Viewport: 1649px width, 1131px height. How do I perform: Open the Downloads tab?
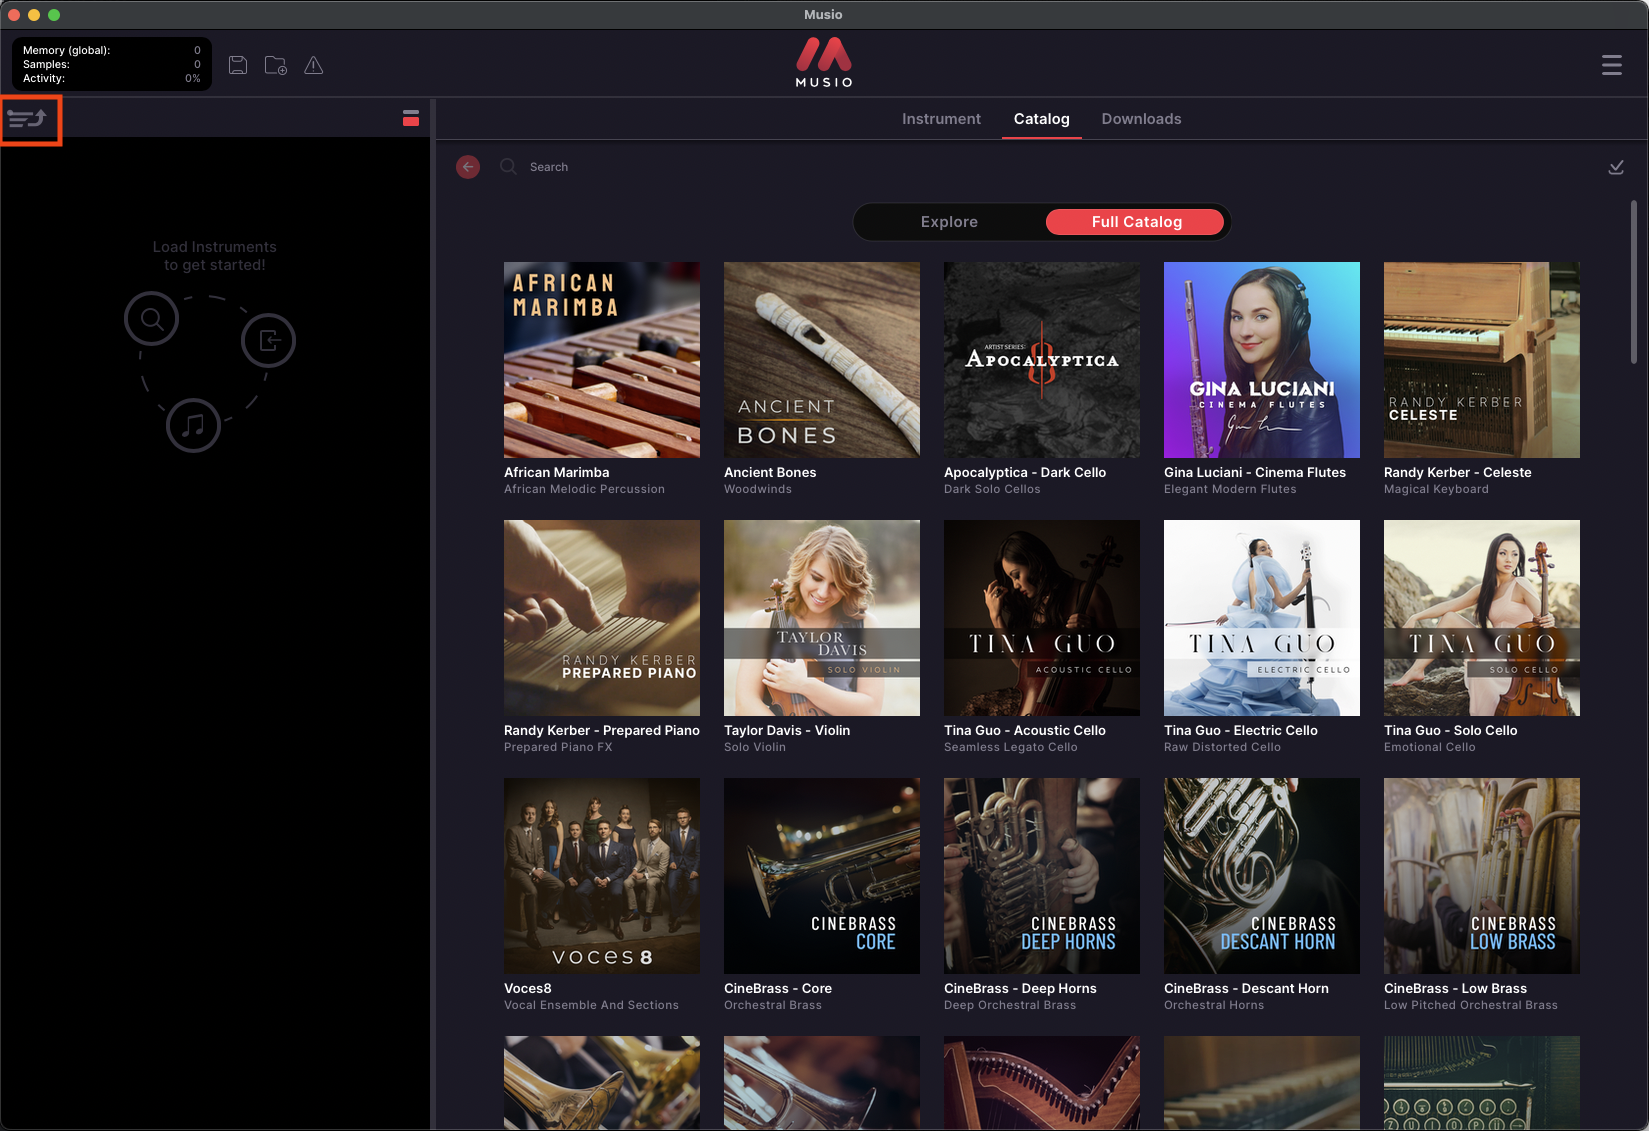click(1141, 119)
